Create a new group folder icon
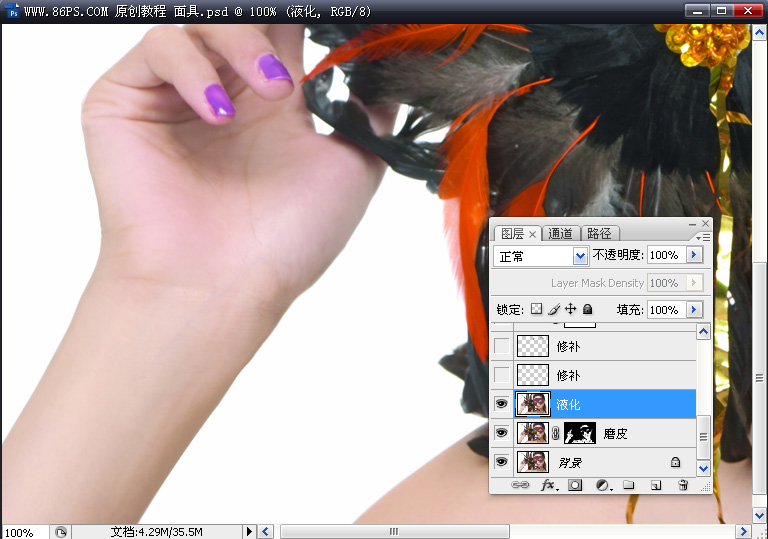 (628, 485)
